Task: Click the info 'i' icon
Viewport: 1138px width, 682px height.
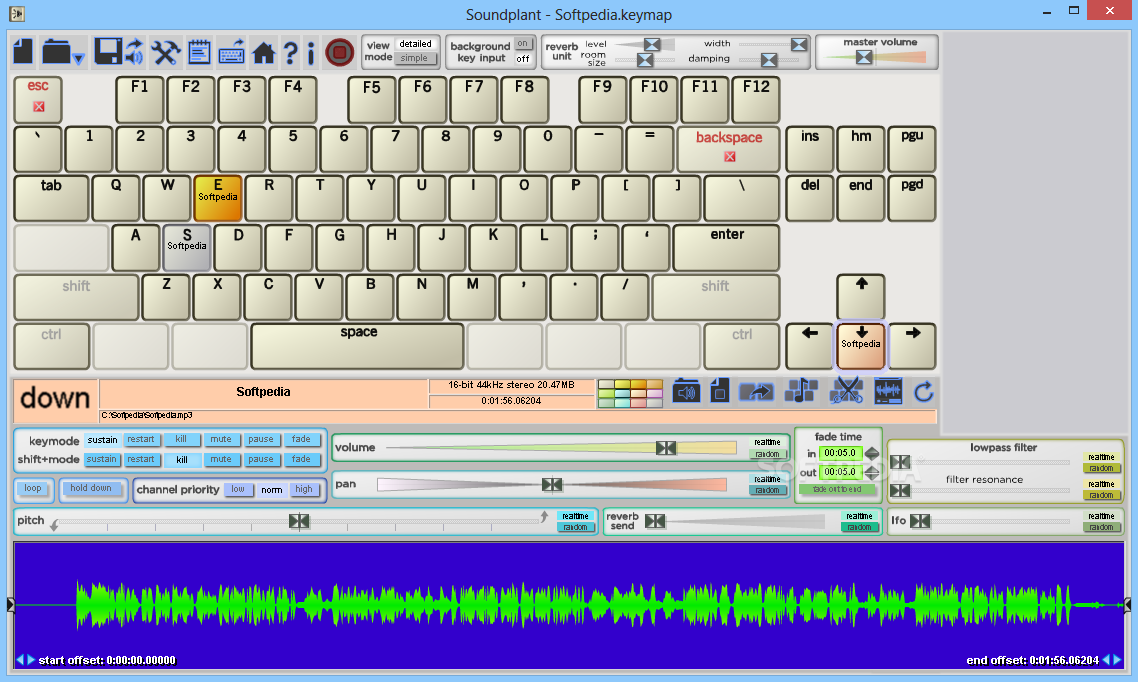Action: coord(311,52)
